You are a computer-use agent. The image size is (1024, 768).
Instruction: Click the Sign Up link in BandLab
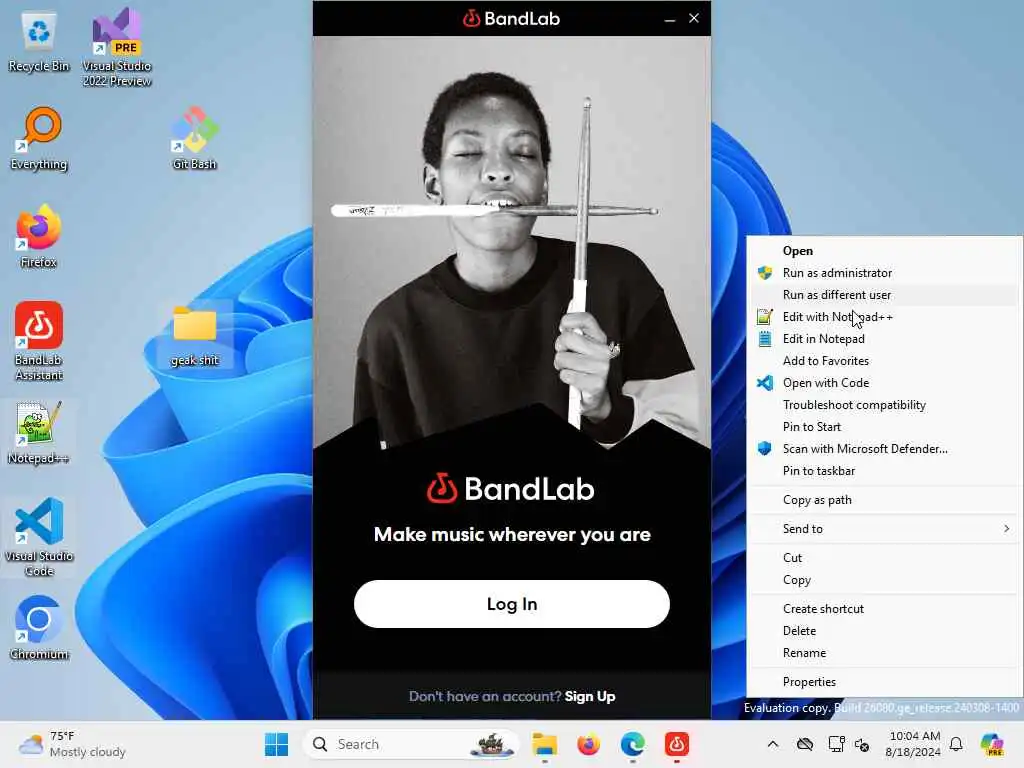coord(590,696)
